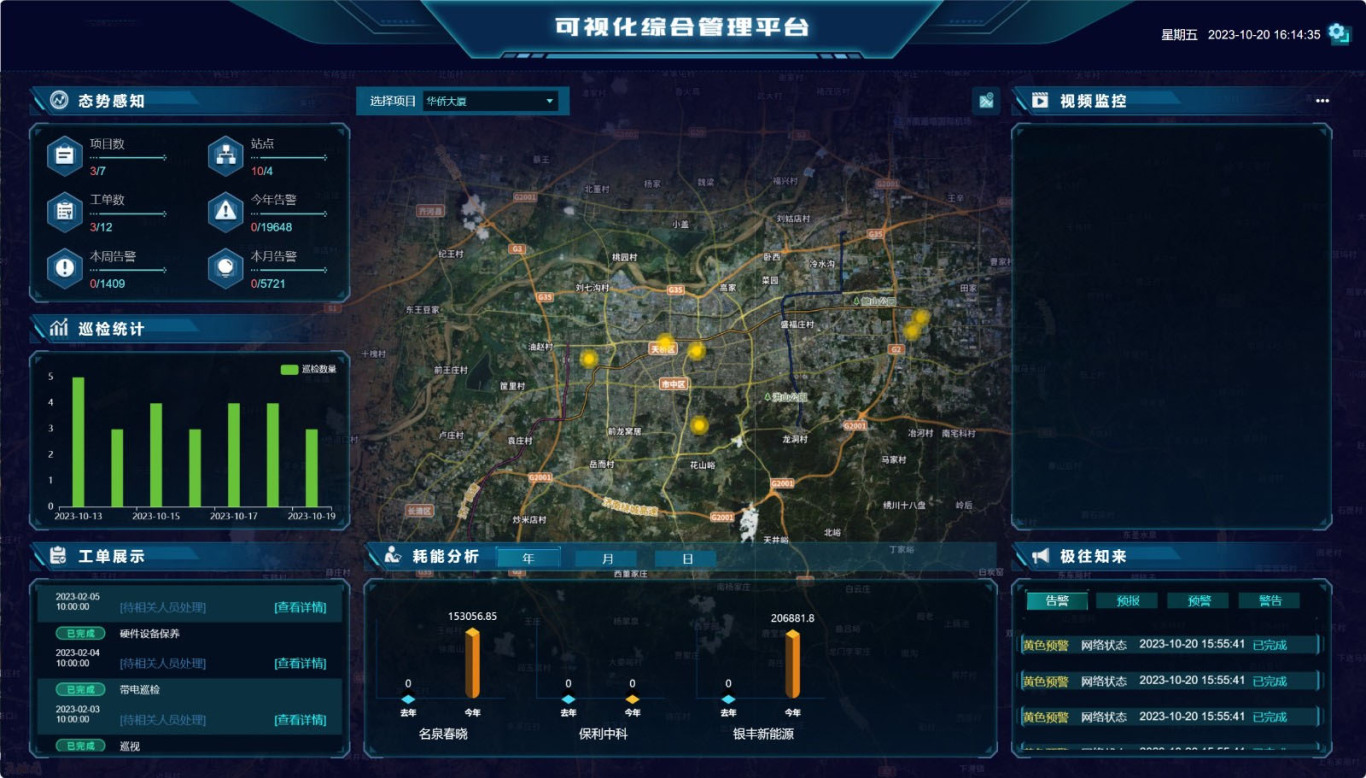Open the 警告 tab in 极往知来
The height and width of the screenshot is (778, 1366).
point(1270,601)
